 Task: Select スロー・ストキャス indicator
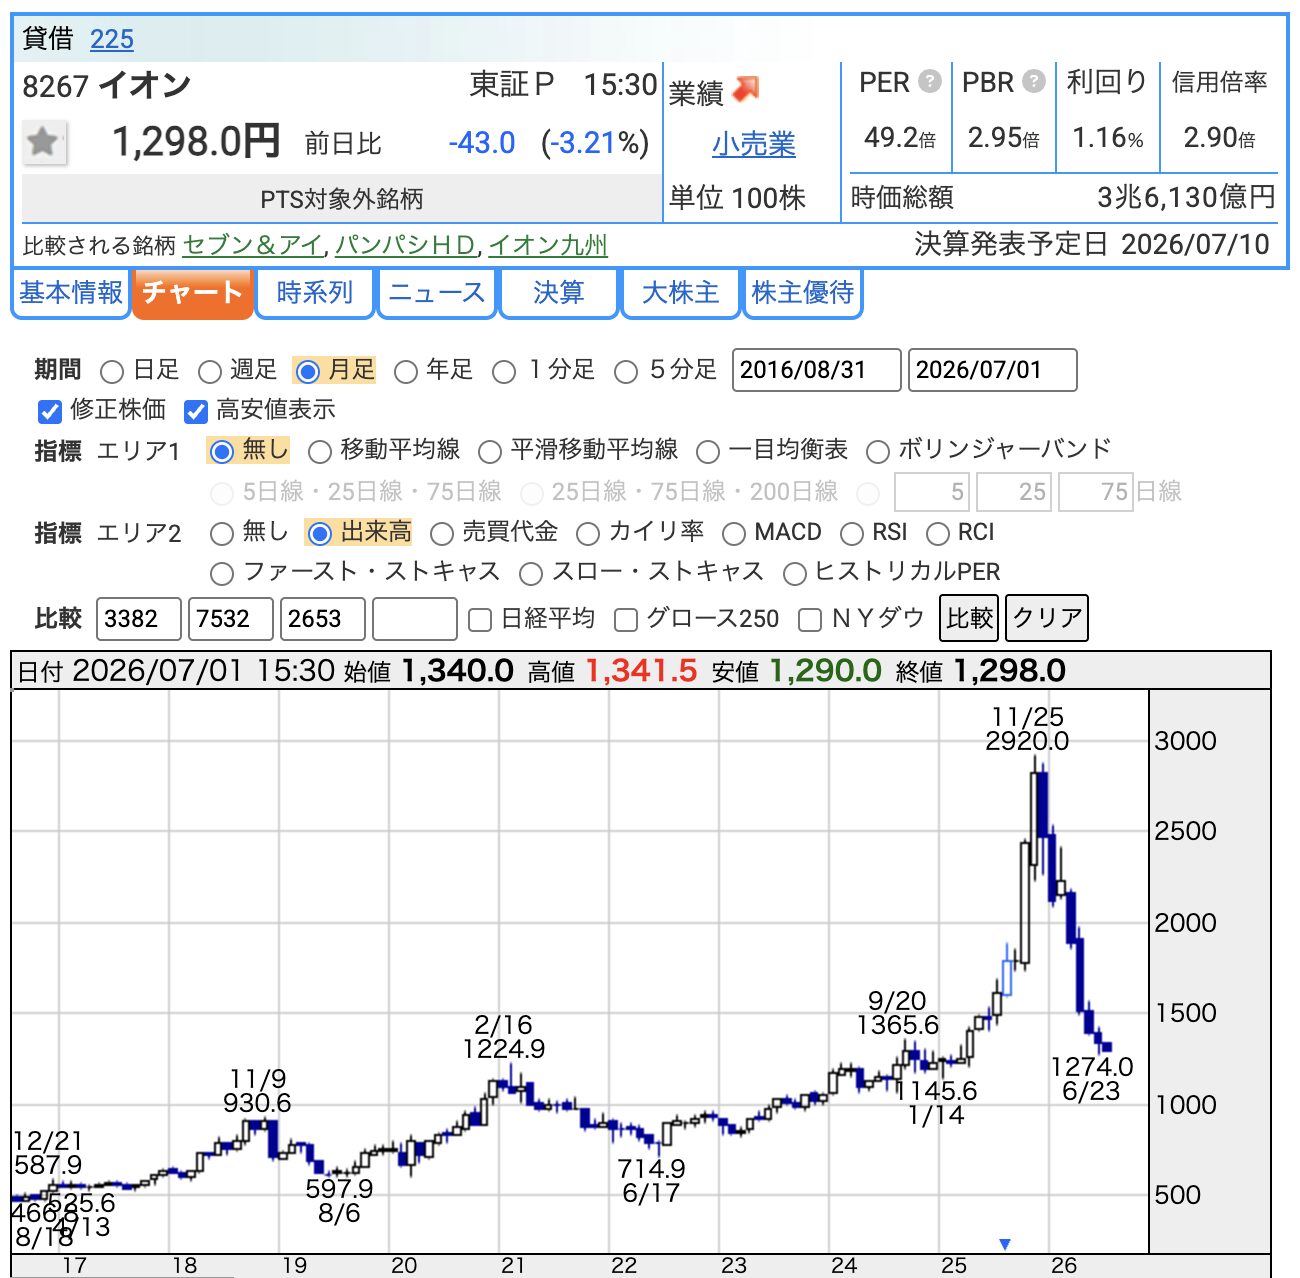[x=531, y=574]
